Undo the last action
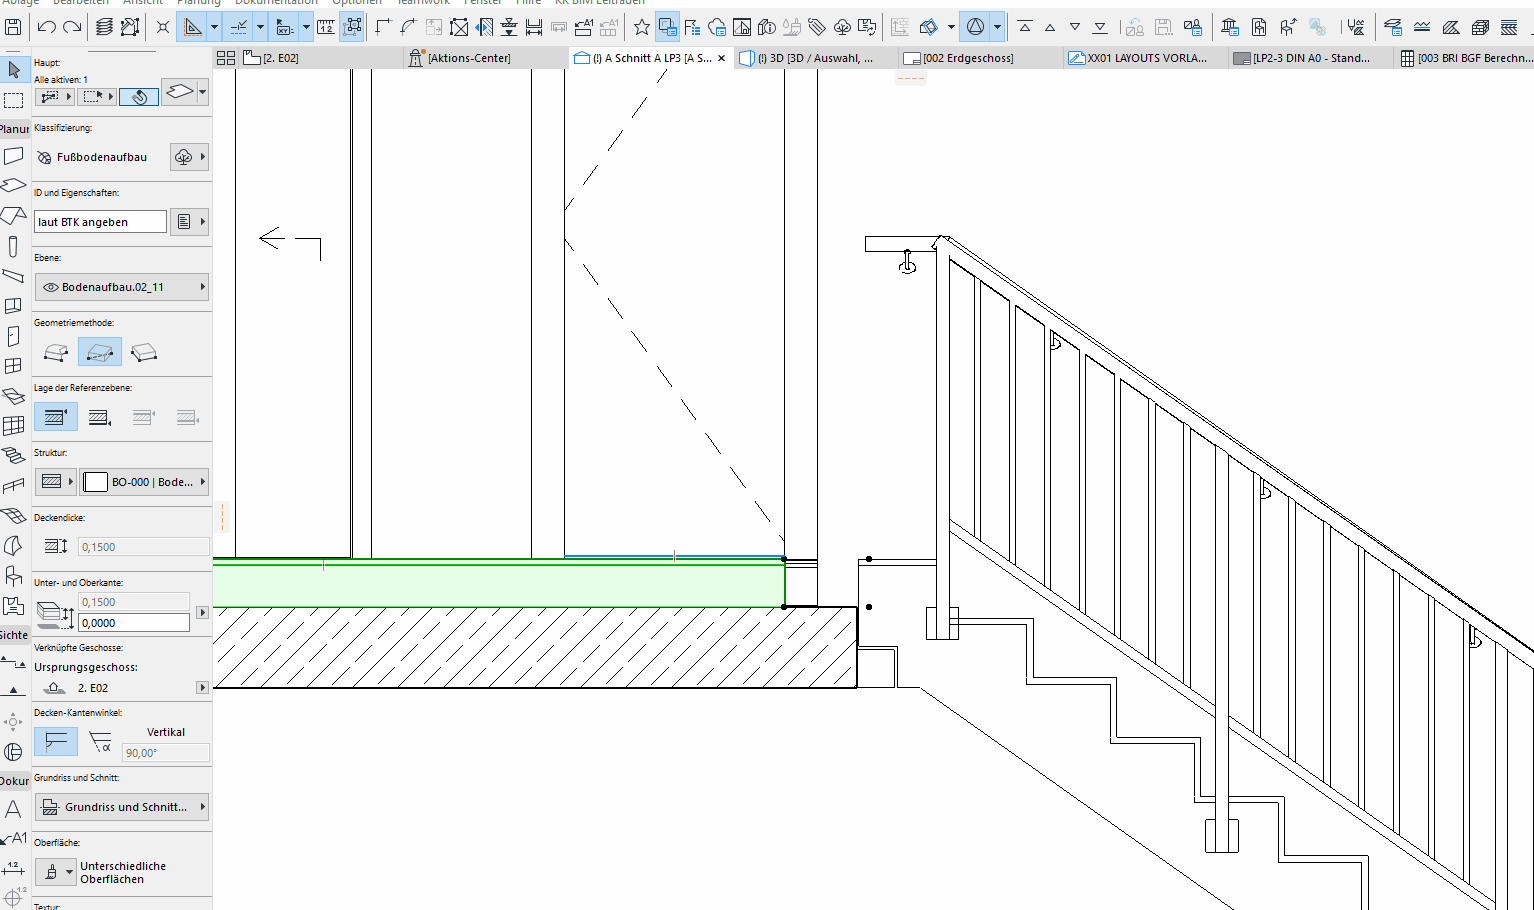Screen dimensions: 1534x910 (x=46, y=27)
